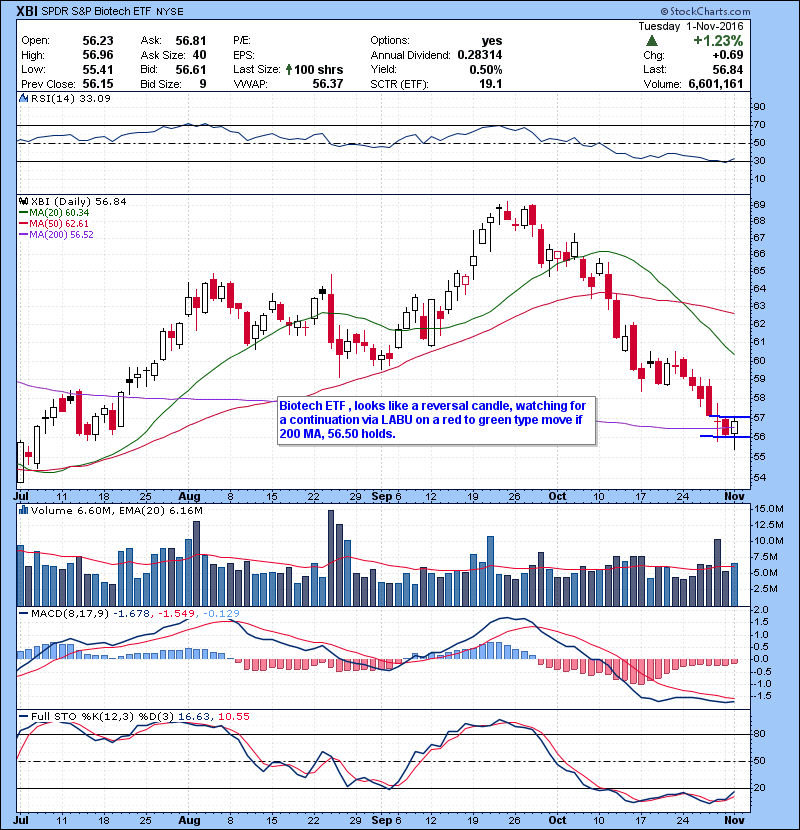Click the 15.0M volume axis label

tap(769, 509)
